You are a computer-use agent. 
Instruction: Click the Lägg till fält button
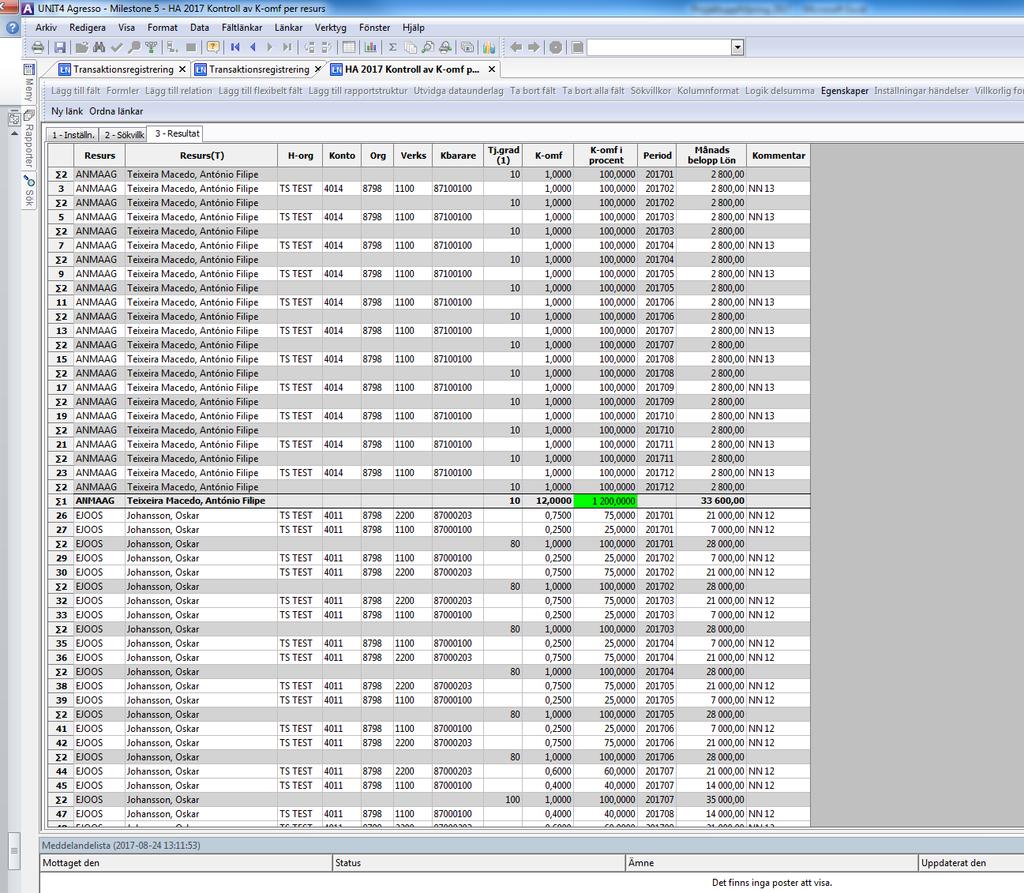(76, 91)
